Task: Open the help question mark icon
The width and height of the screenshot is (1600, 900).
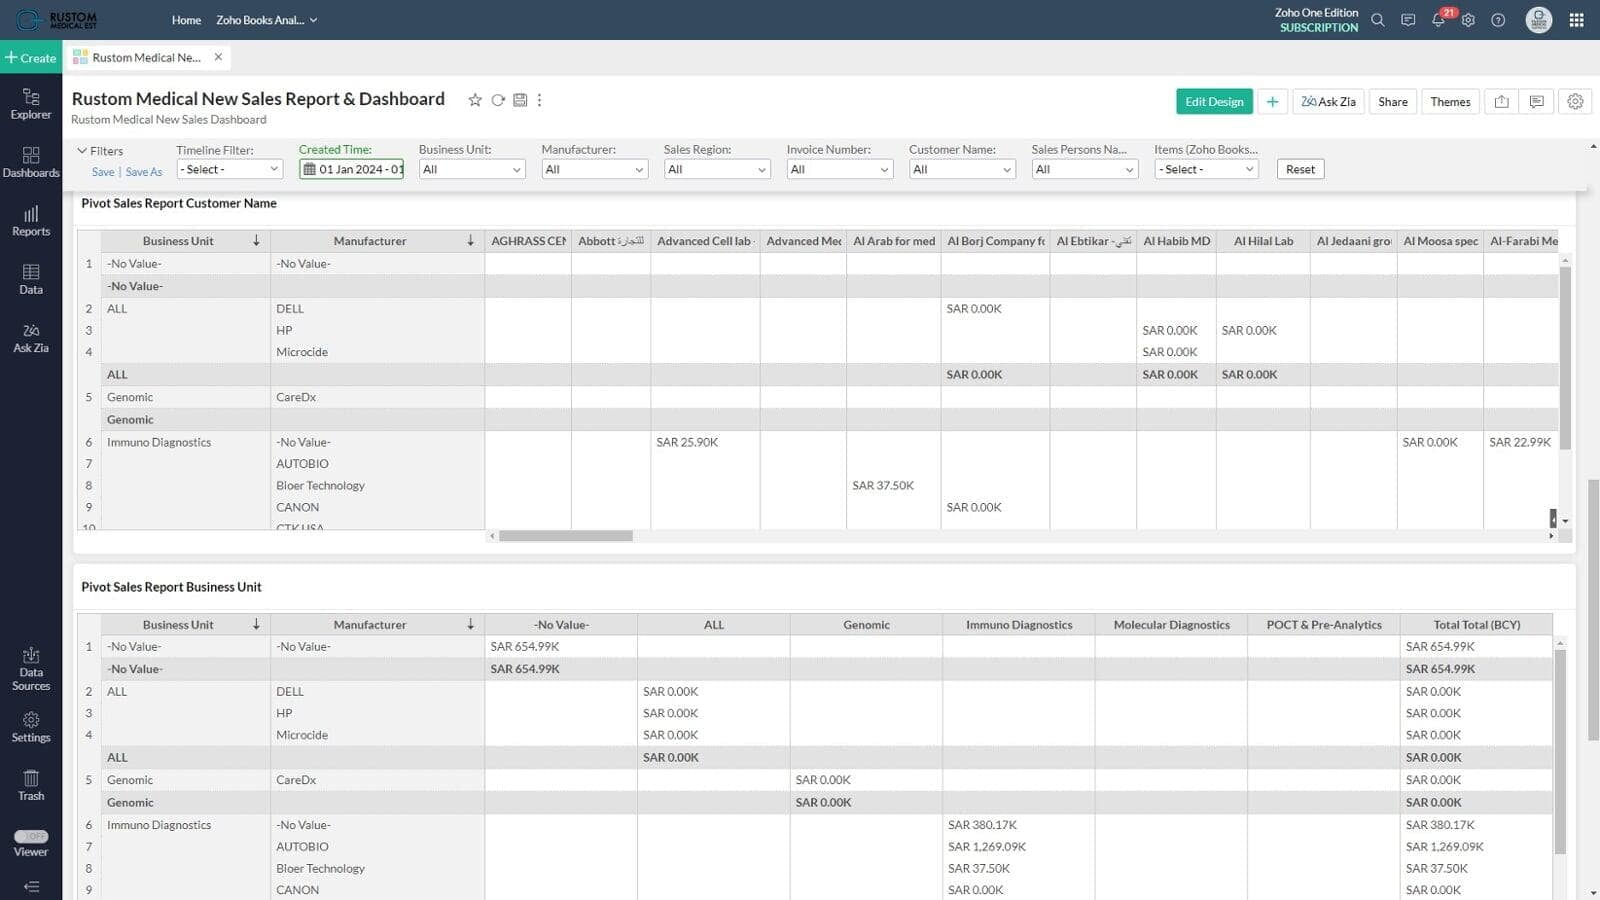Action: [1498, 20]
